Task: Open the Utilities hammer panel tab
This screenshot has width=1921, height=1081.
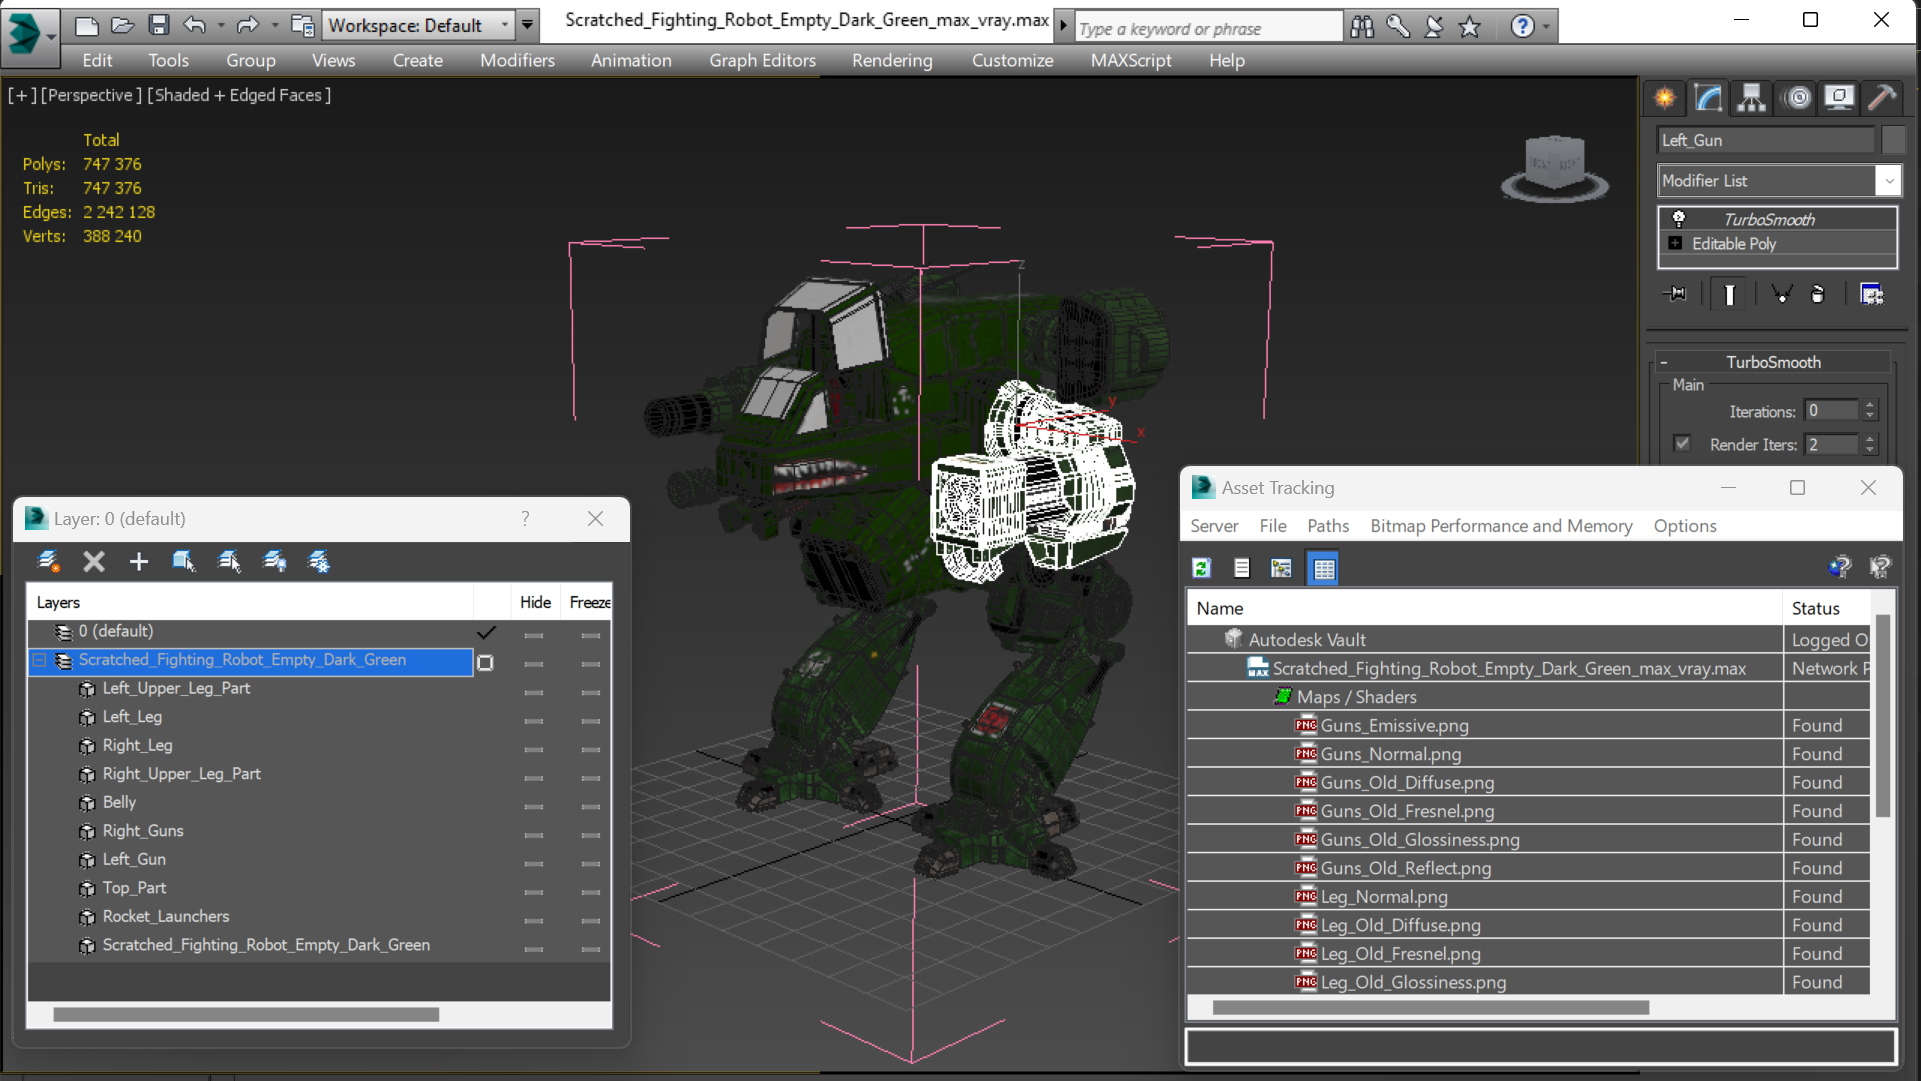Action: [1881, 97]
